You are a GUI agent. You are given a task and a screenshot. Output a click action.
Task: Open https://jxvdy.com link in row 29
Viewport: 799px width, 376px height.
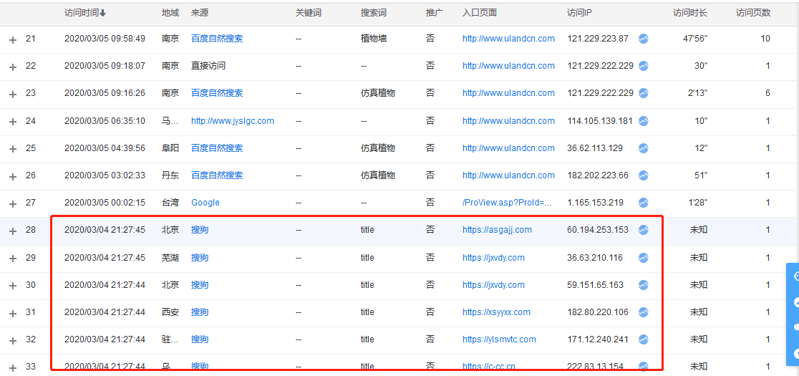tap(494, 258)
